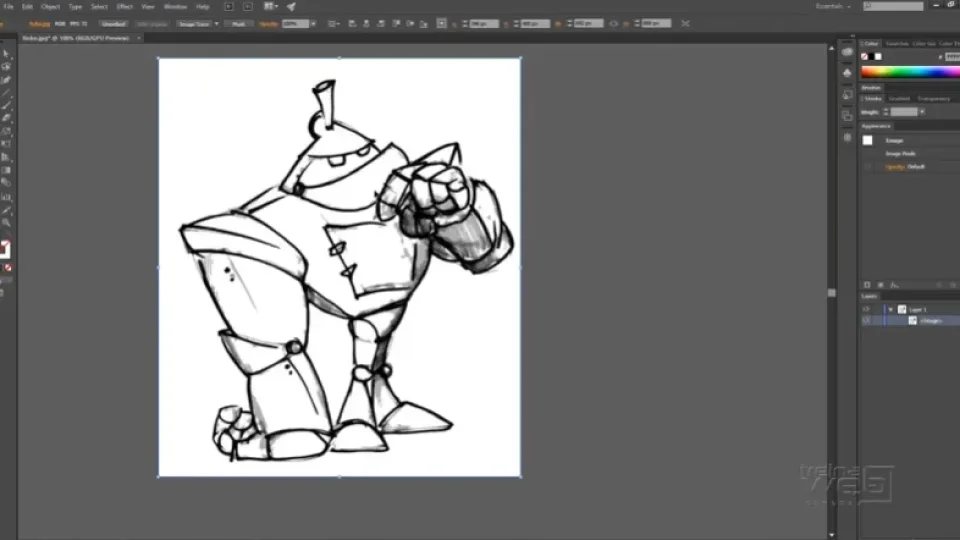The width and height of the screenshot is (960, 540).
Task: Click the Mask button
Action: click(239, 24)
